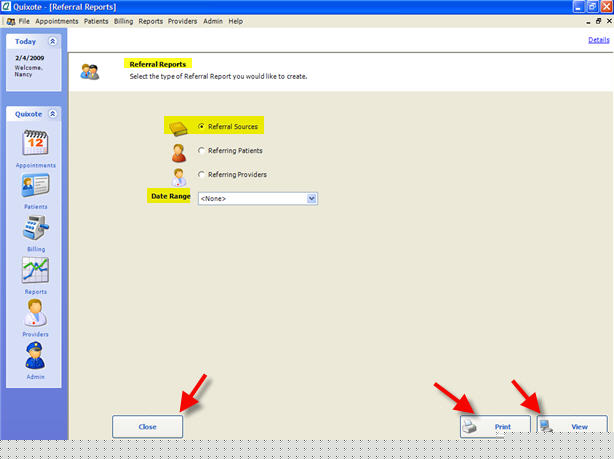Screen dimensions: 614x459
Task: Click the red-shirt Referring Patients icon
Action: (179, 153)
